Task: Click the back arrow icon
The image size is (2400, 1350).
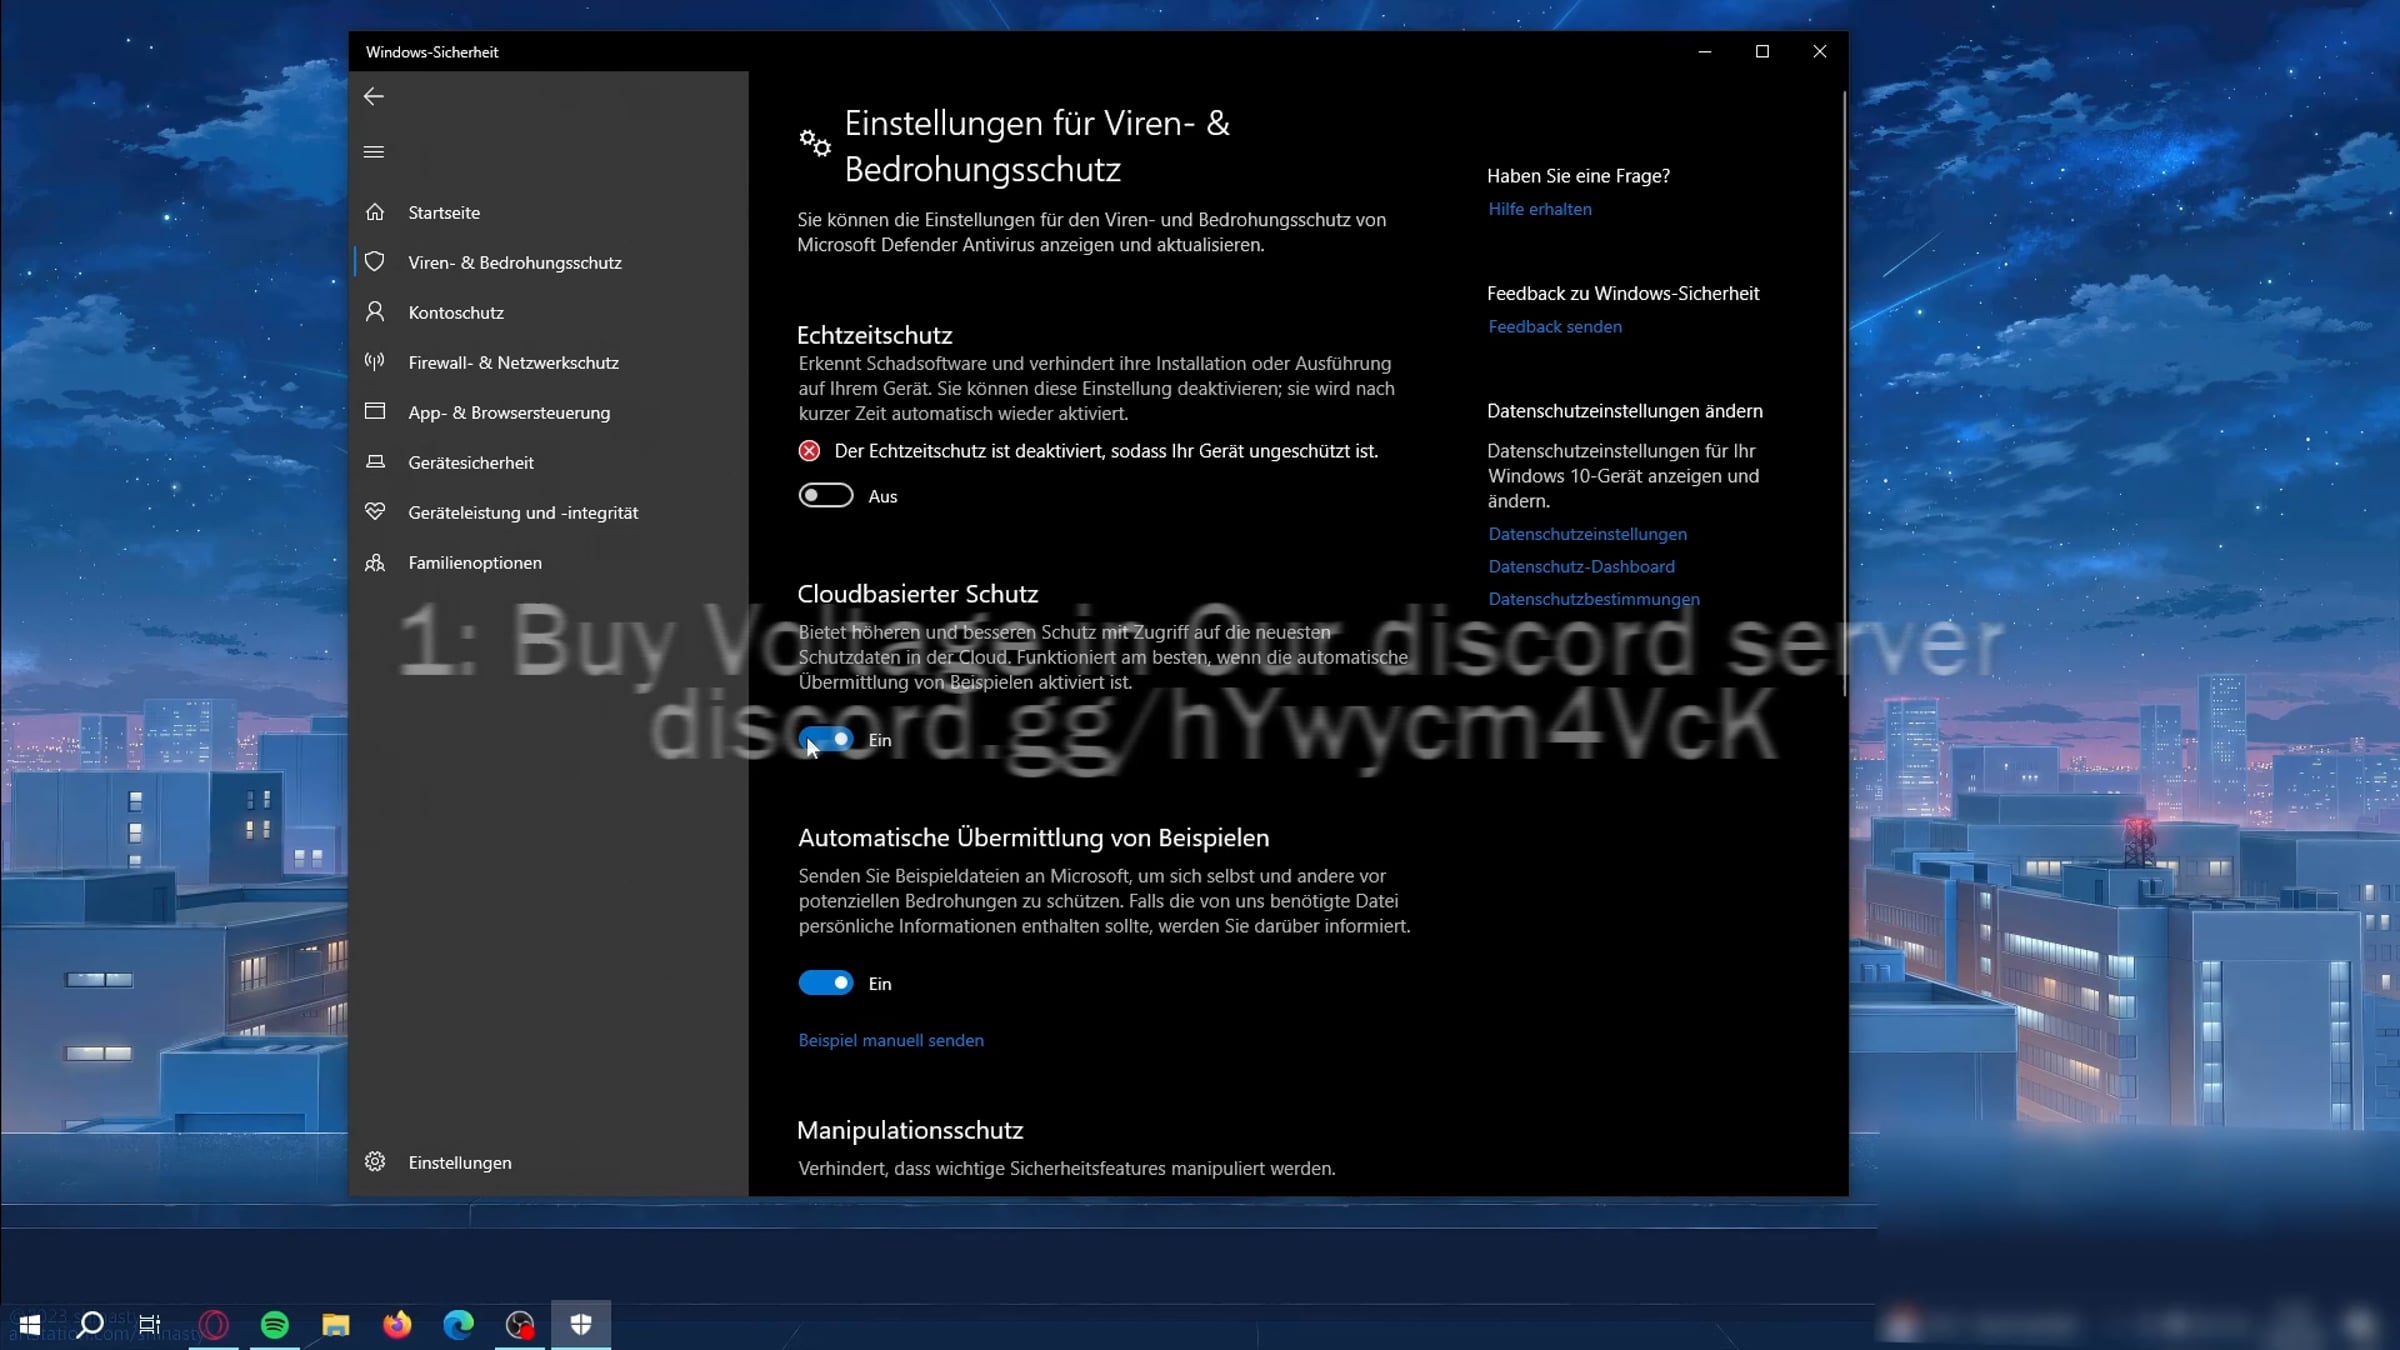Action: tap(374, 96)
